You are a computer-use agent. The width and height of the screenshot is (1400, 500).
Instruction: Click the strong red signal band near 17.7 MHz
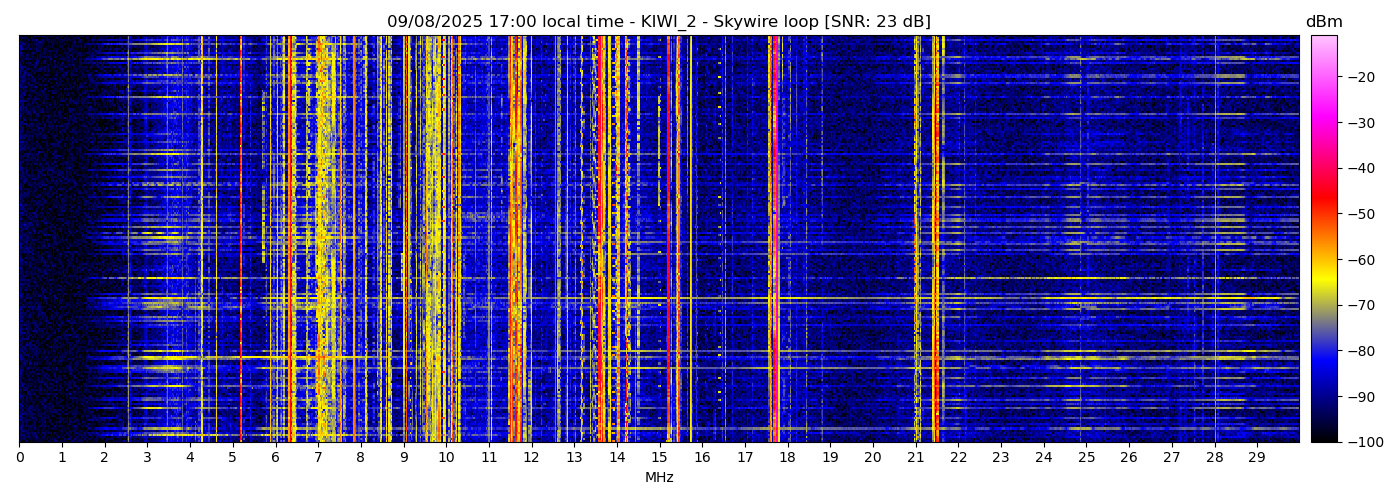774,238
